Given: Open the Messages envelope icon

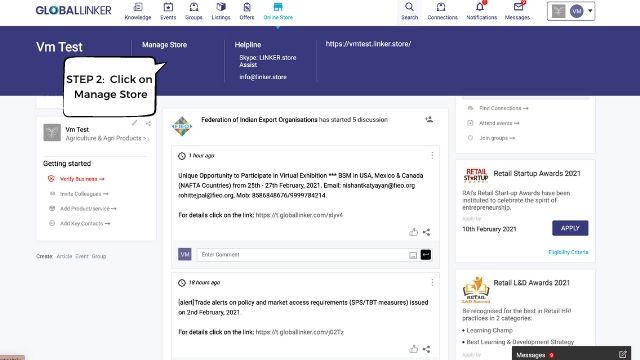Looking at the screenshot, I should 518,7.
